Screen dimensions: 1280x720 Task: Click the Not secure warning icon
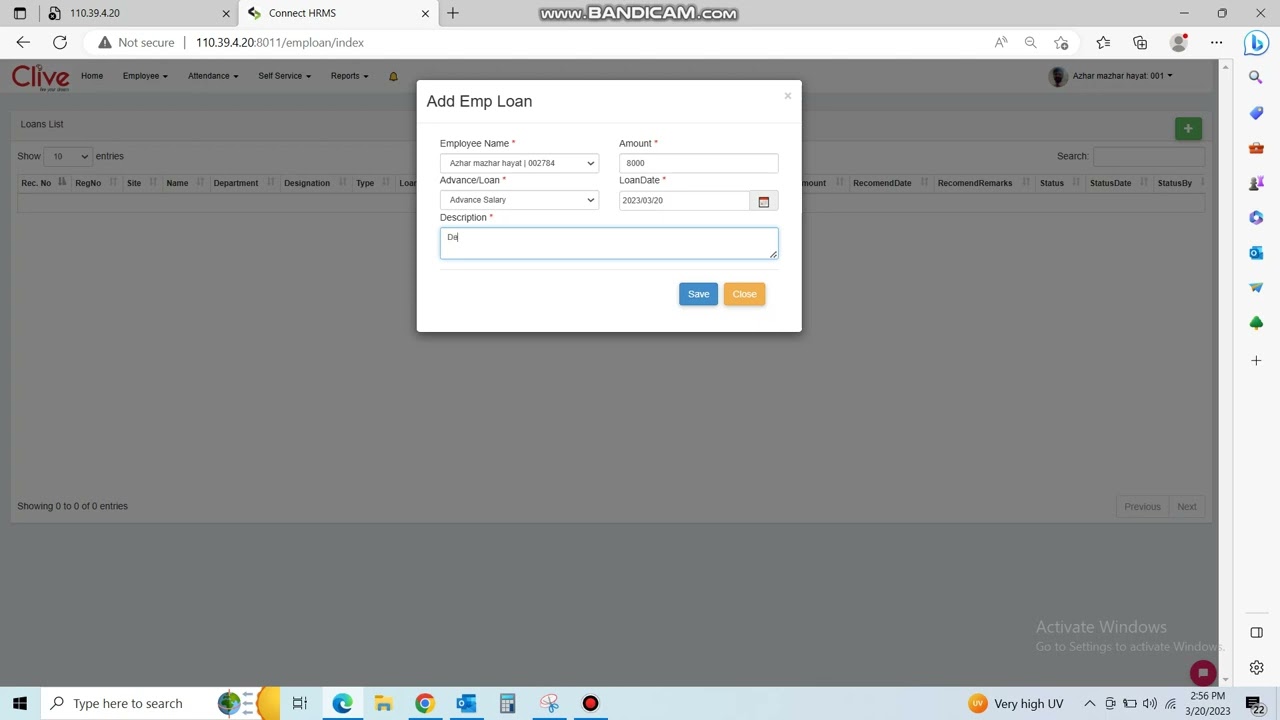(105, 42)
